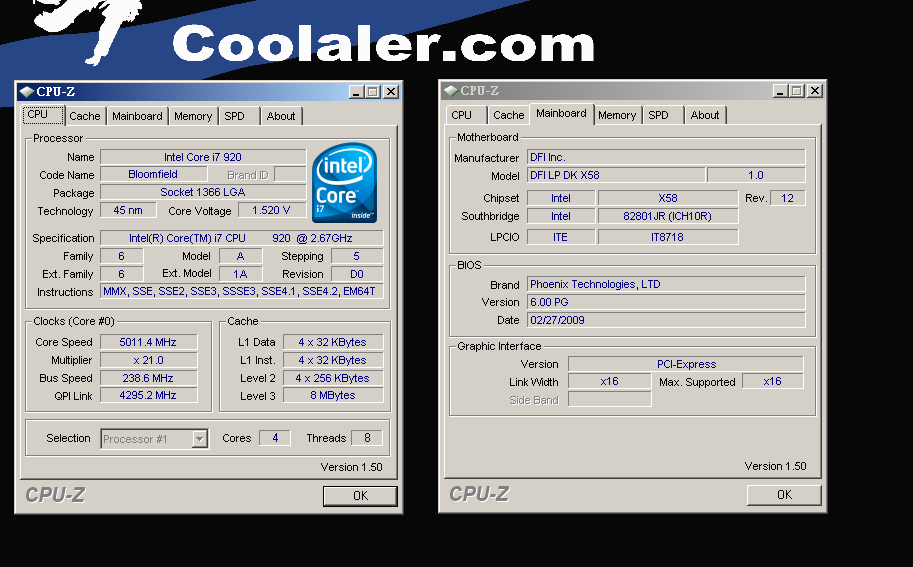Maximize the left CPU-Z window
Viewport: 913px width, 567px height.
pos(373,91)
